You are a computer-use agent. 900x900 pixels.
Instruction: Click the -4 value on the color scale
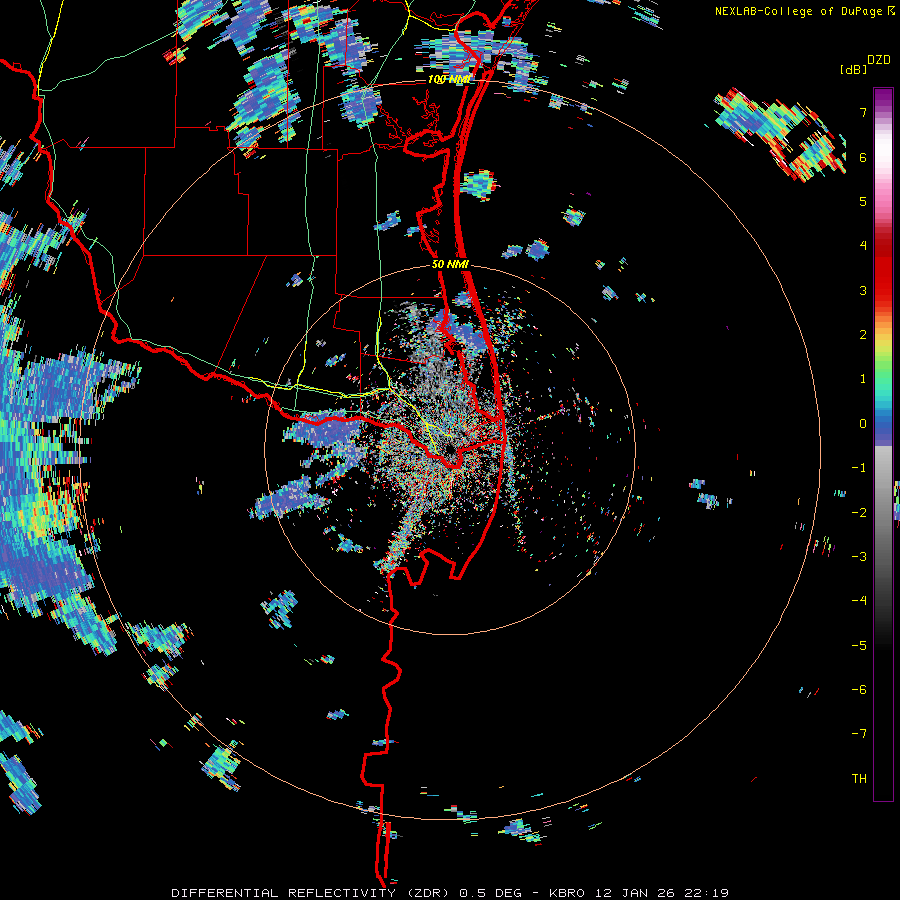[x=859, y=601]
